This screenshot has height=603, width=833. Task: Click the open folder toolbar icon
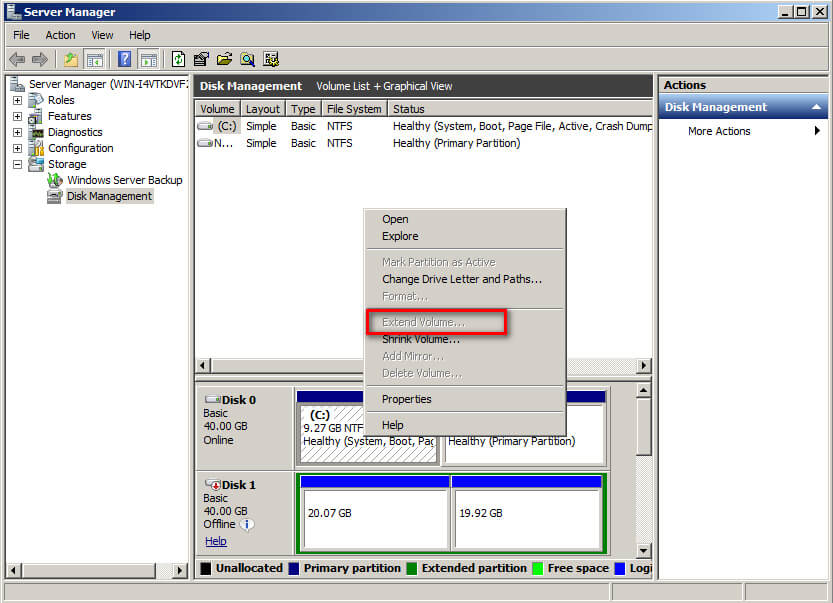point(224,59)
